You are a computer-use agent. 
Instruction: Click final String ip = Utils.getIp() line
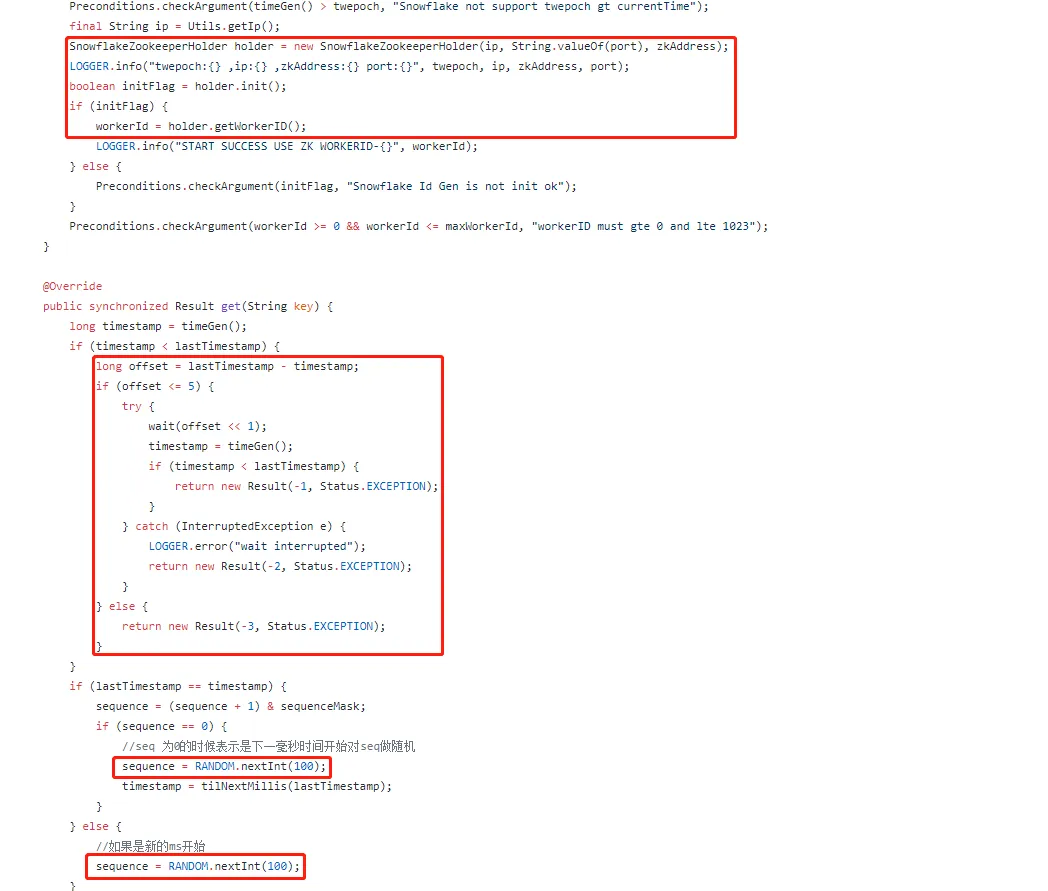tap(174, 26)
